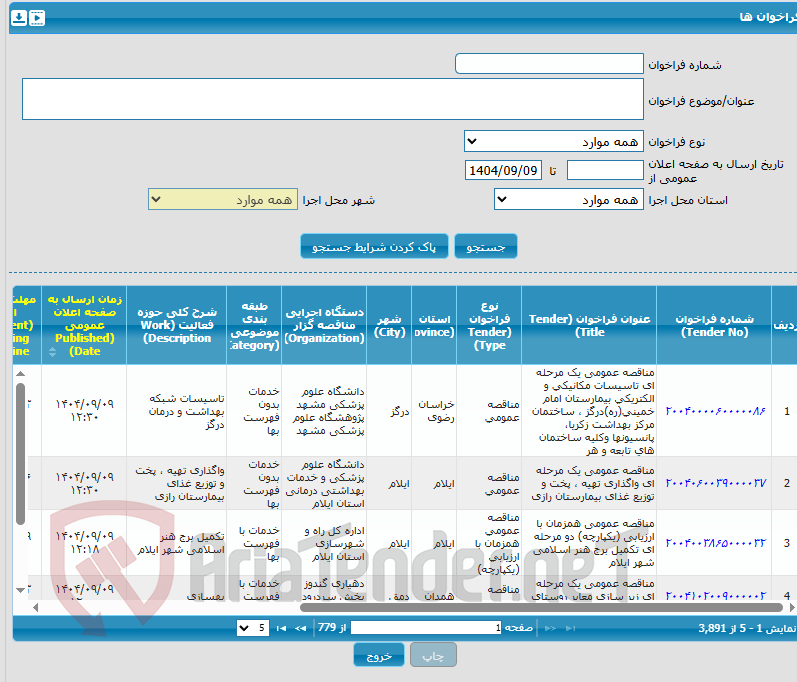Click the download icon in the header
Screen dimensions: 797x682
pyautogui.click(x=19, y=18)
